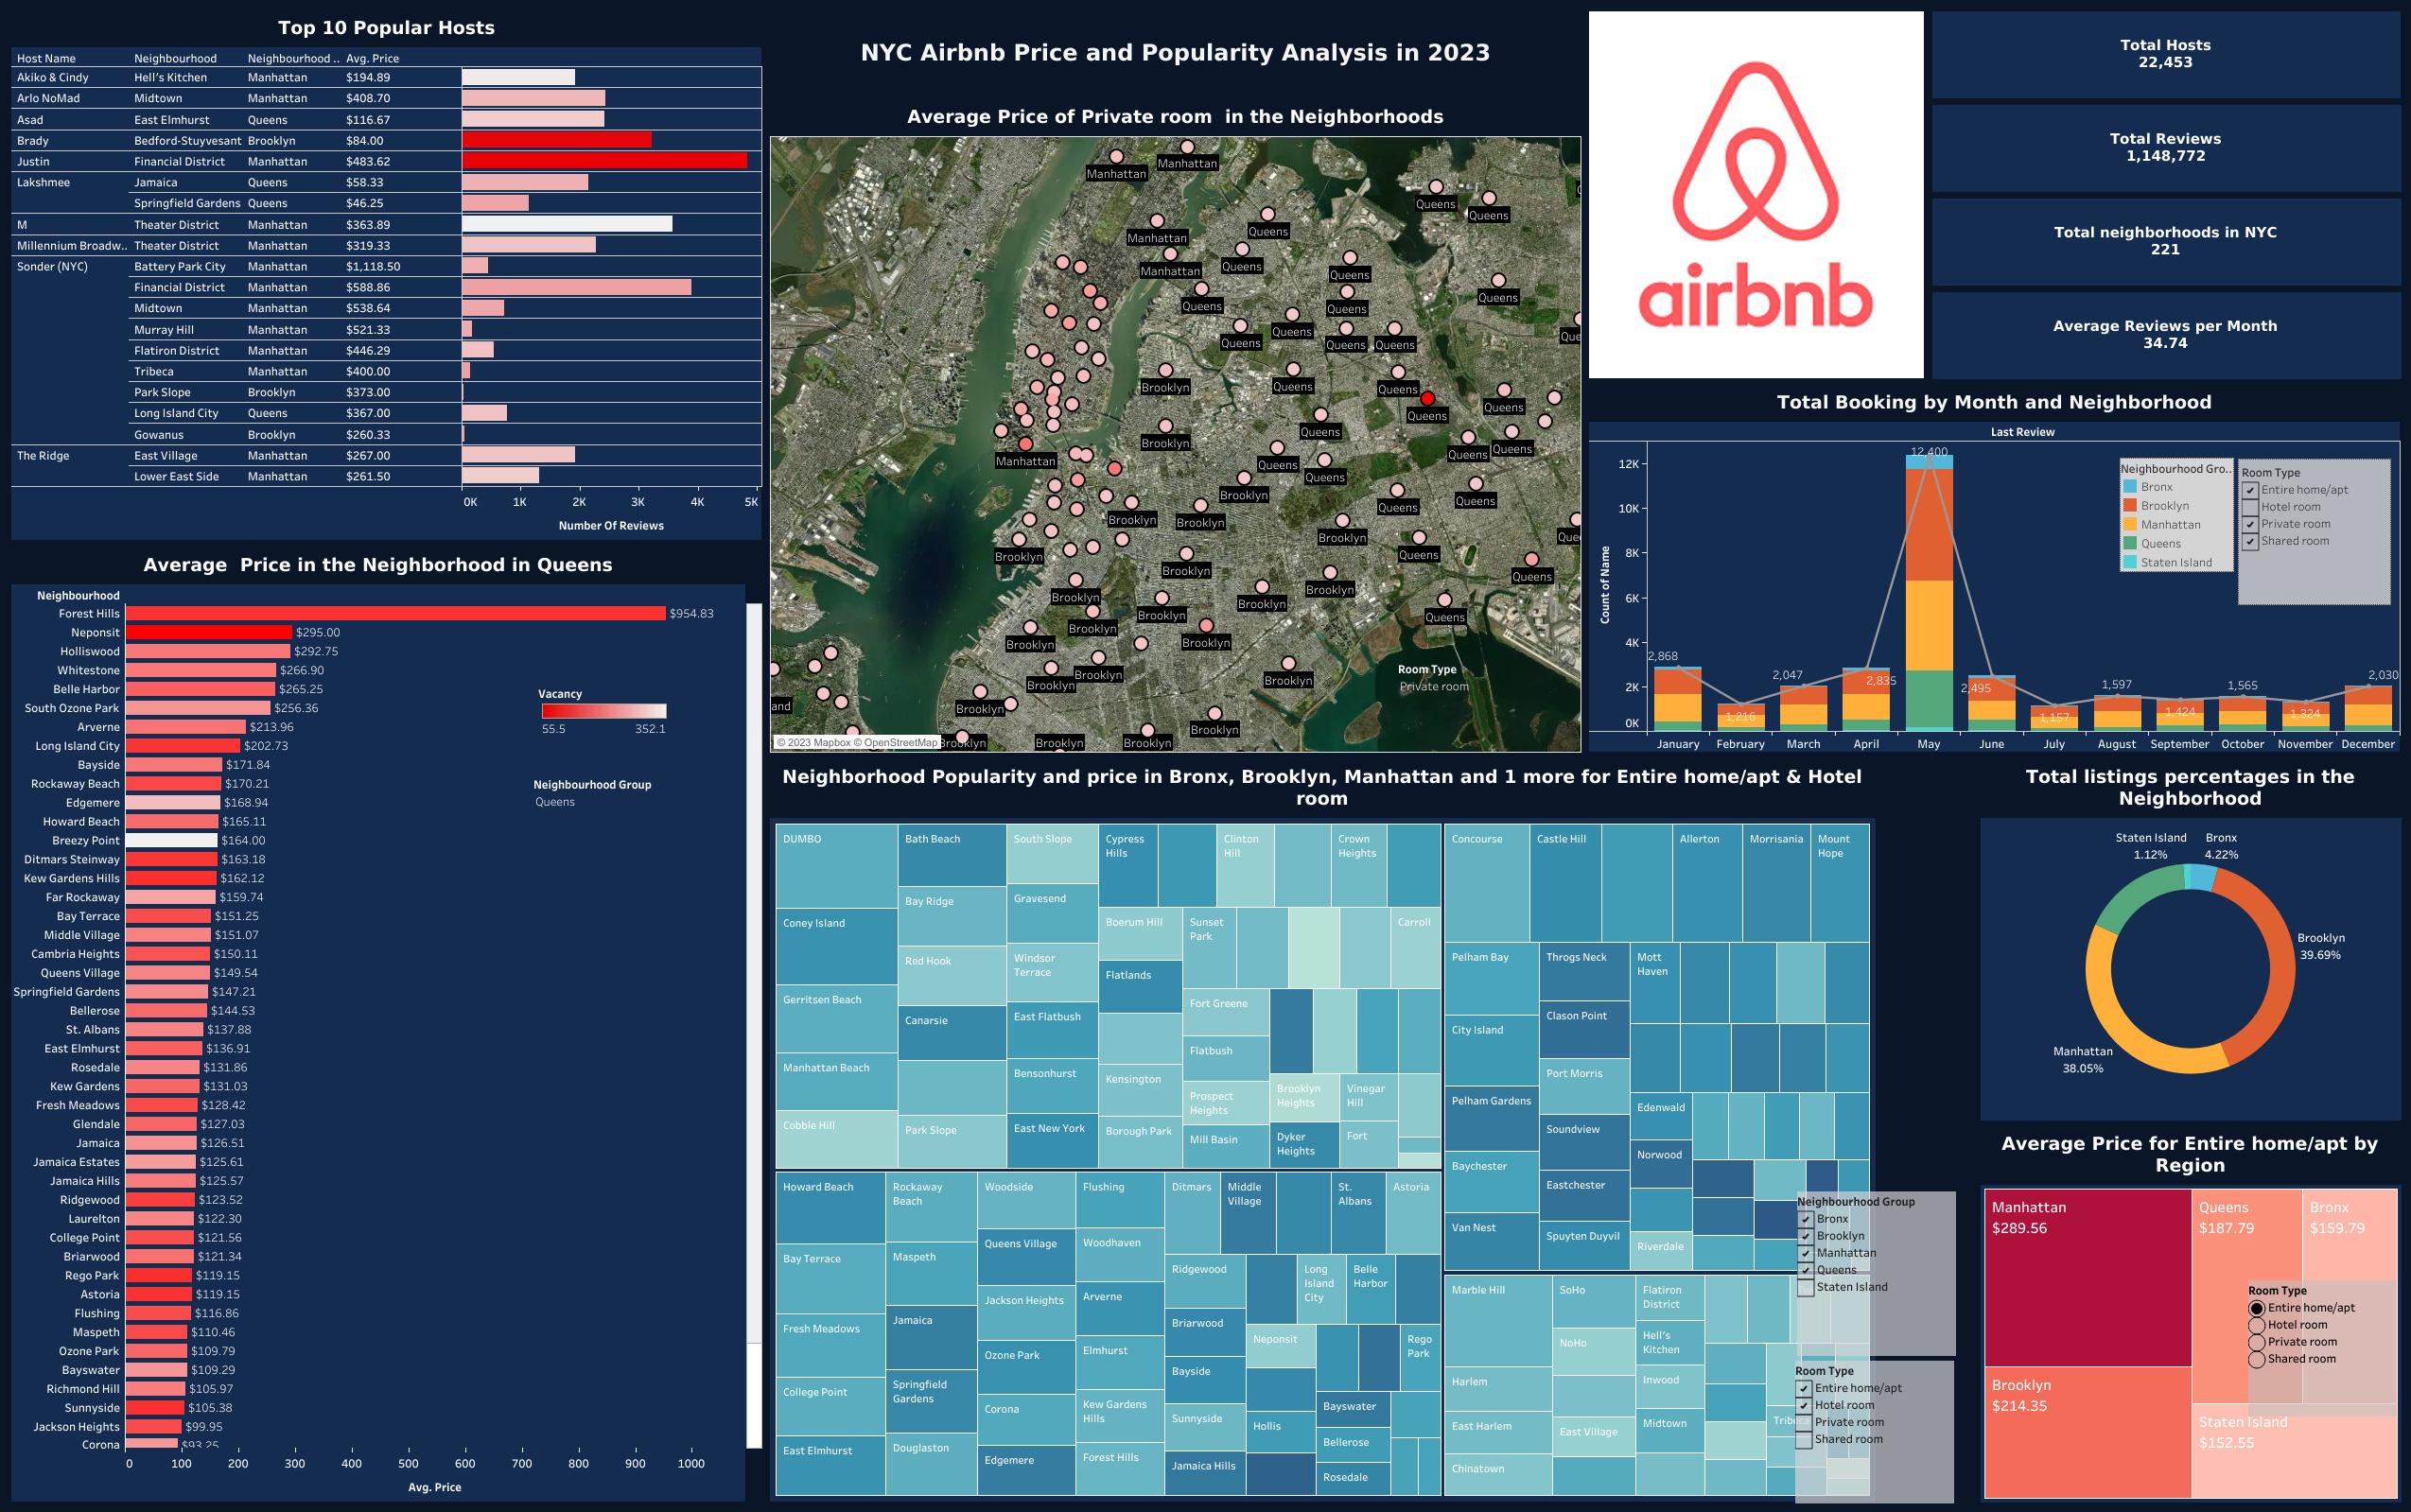
Task: Click the Bronx color swatch in booking legend
Action: 2130,487
